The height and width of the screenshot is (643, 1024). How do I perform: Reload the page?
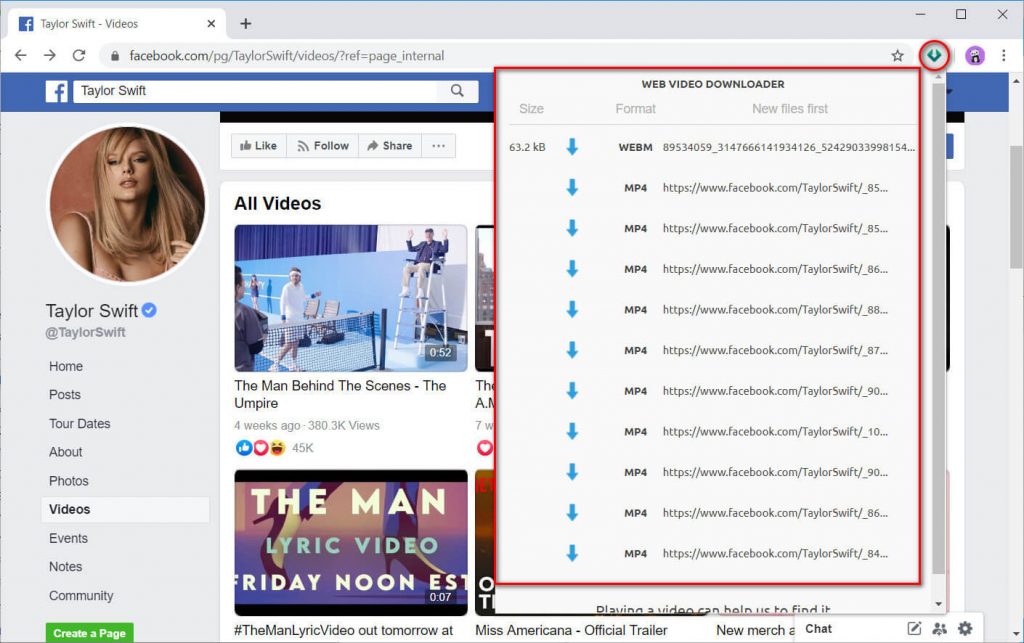click(79, 55)
